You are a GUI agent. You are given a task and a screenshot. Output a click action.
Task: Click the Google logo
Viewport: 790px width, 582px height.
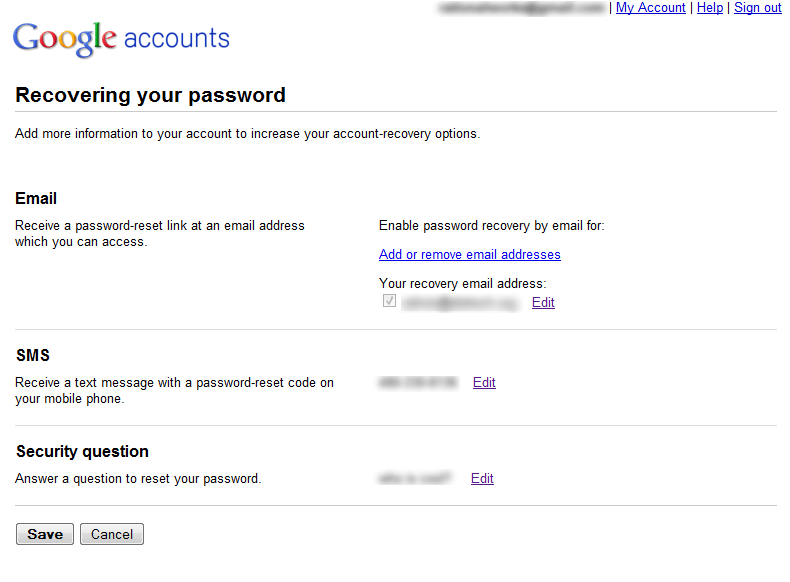(64, 39)
